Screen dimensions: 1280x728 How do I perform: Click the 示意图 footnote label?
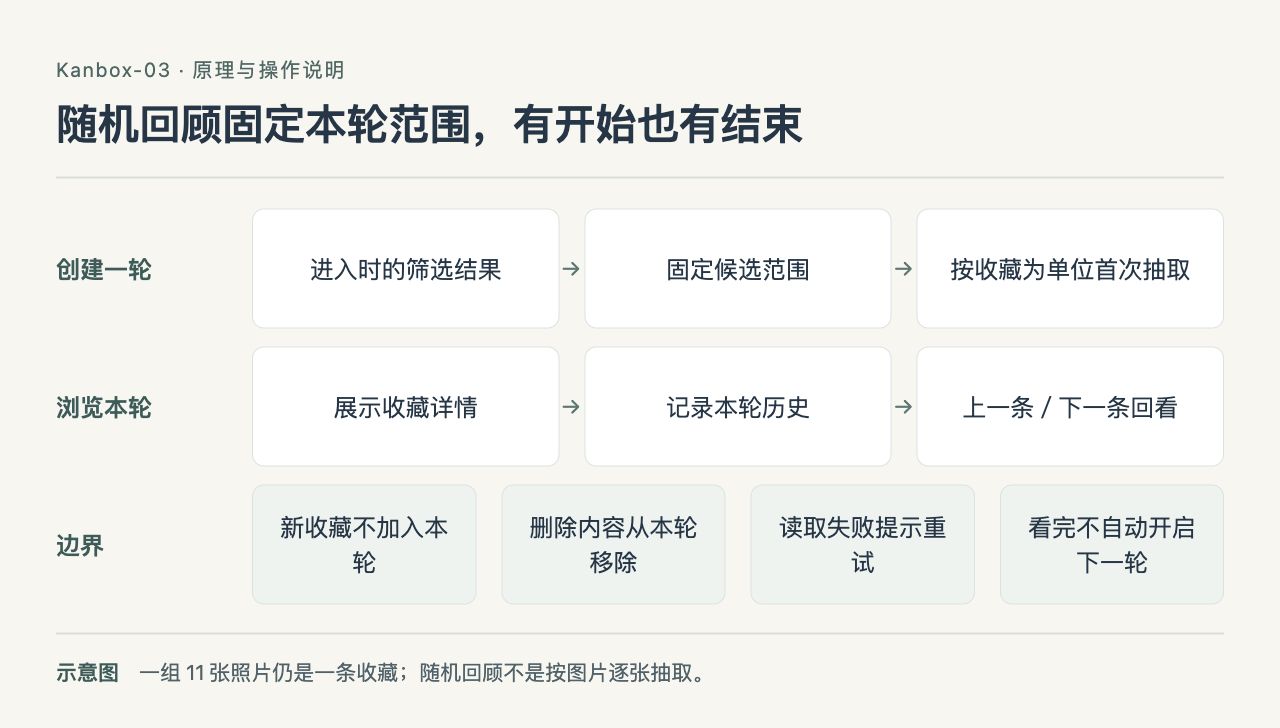87,672
